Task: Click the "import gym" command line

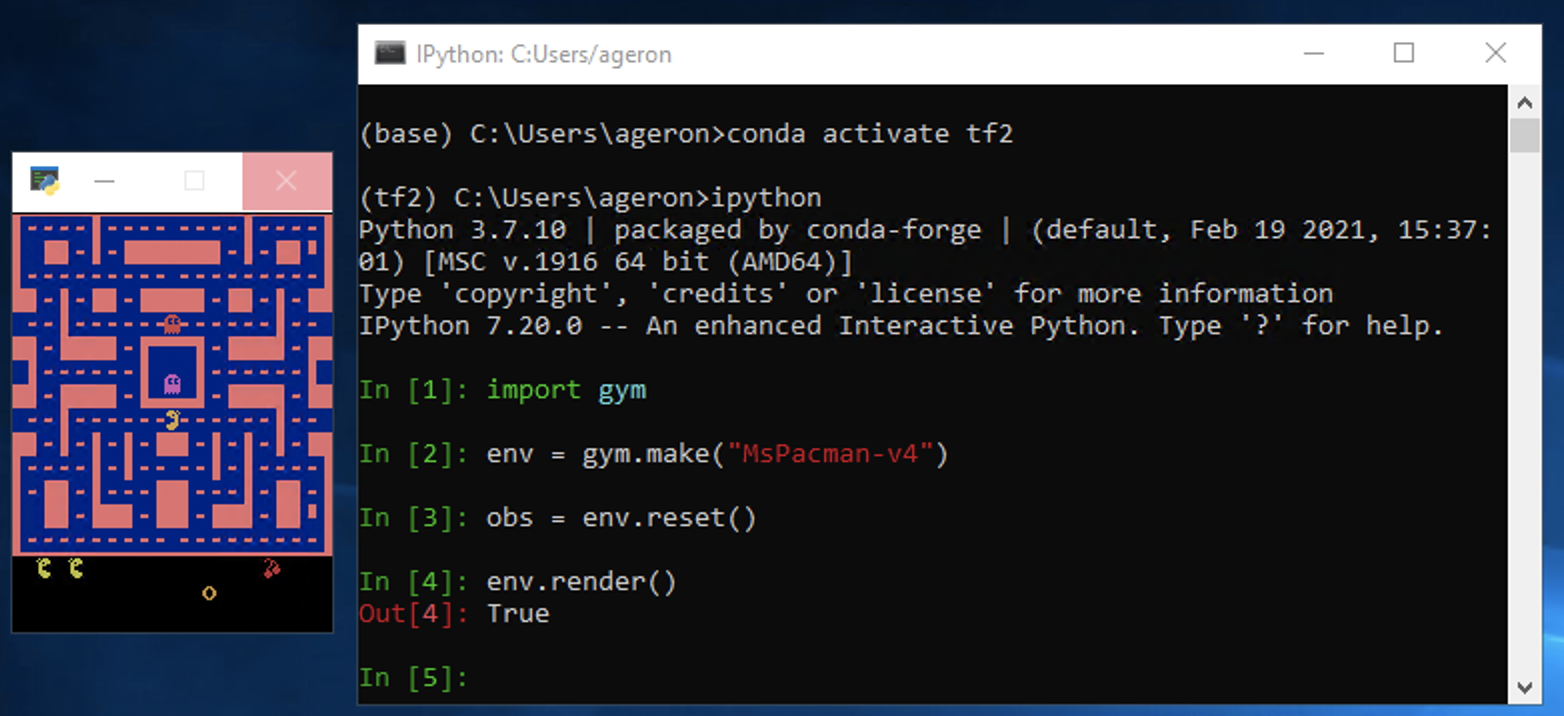Action: [x=567, y=389]
